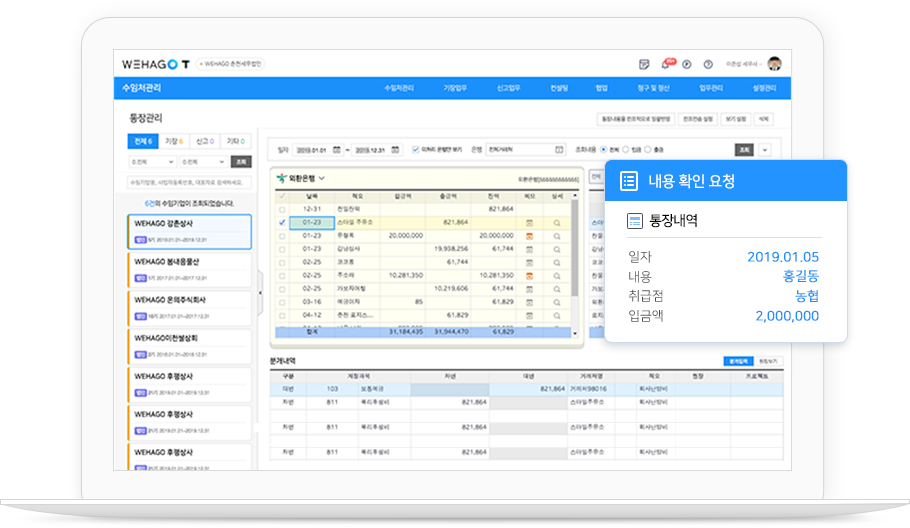Click magnifier detail icon on the 19,938,256 row
The image size is (910, 528).
pos(557,249)
